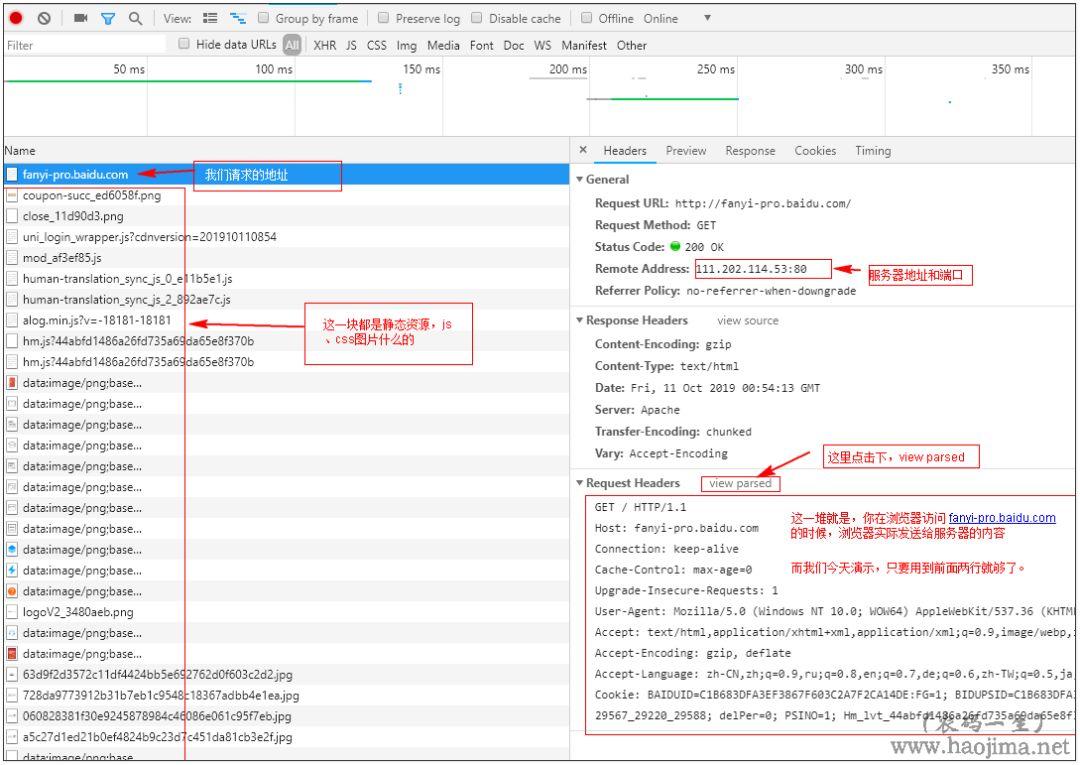Screen dimensions: 1080x765
Task: Switch to large resource rows view icon
Action: (210, 17)
